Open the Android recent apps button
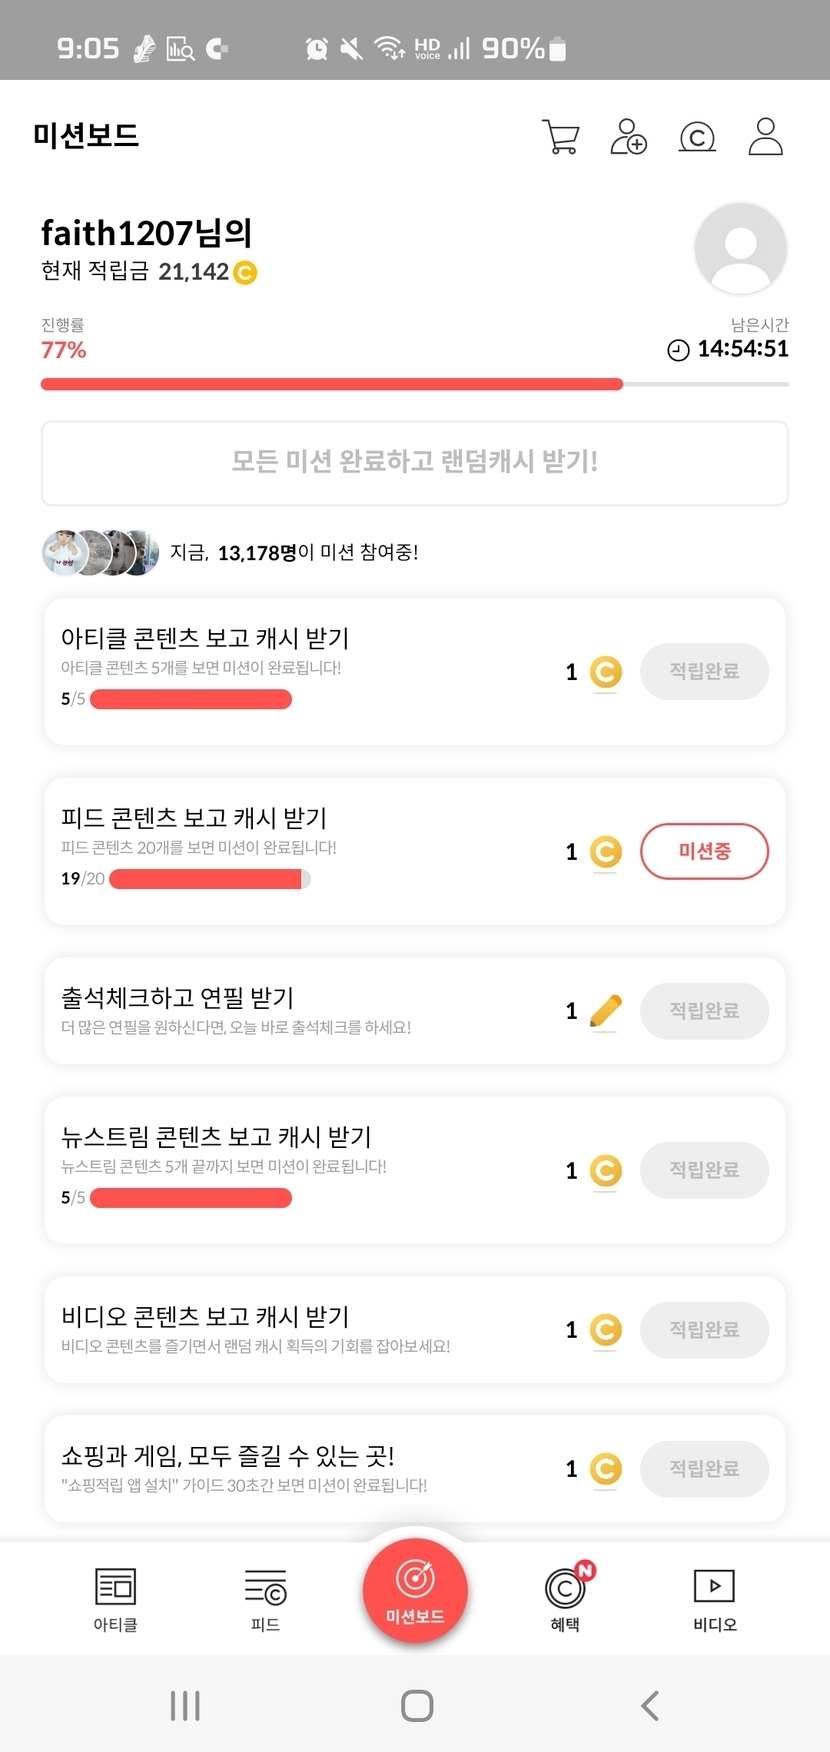The image size is (830, 1752). pyautogui.click(x=185, y=1705)
